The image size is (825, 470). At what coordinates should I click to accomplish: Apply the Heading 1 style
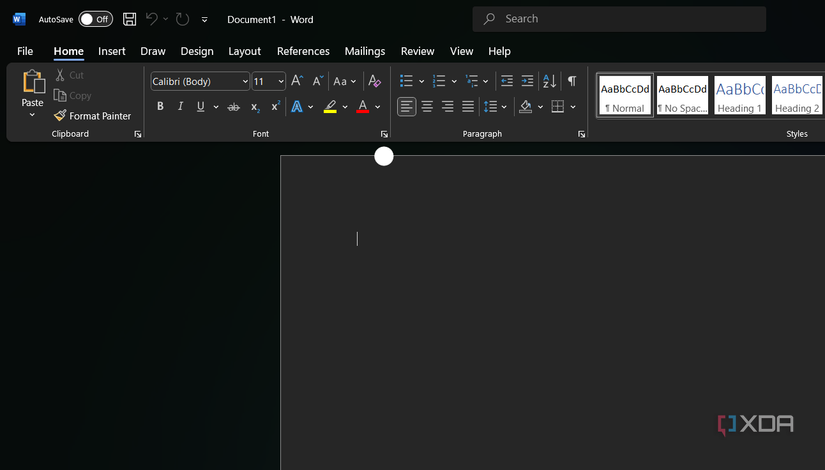[740, 95]
